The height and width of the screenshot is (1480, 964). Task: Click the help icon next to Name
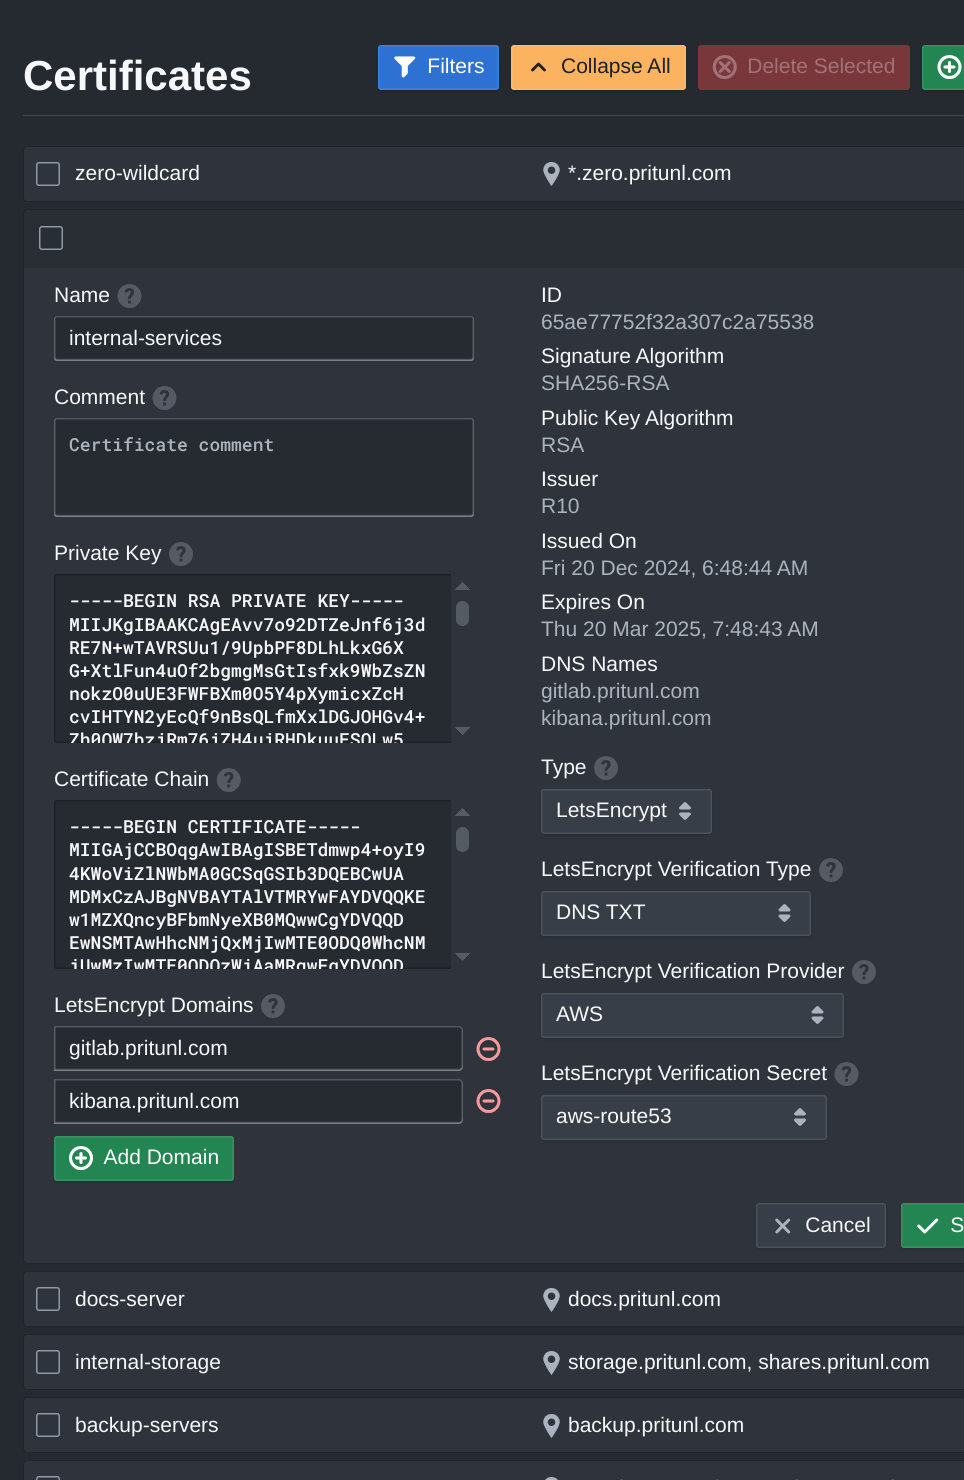130,295
